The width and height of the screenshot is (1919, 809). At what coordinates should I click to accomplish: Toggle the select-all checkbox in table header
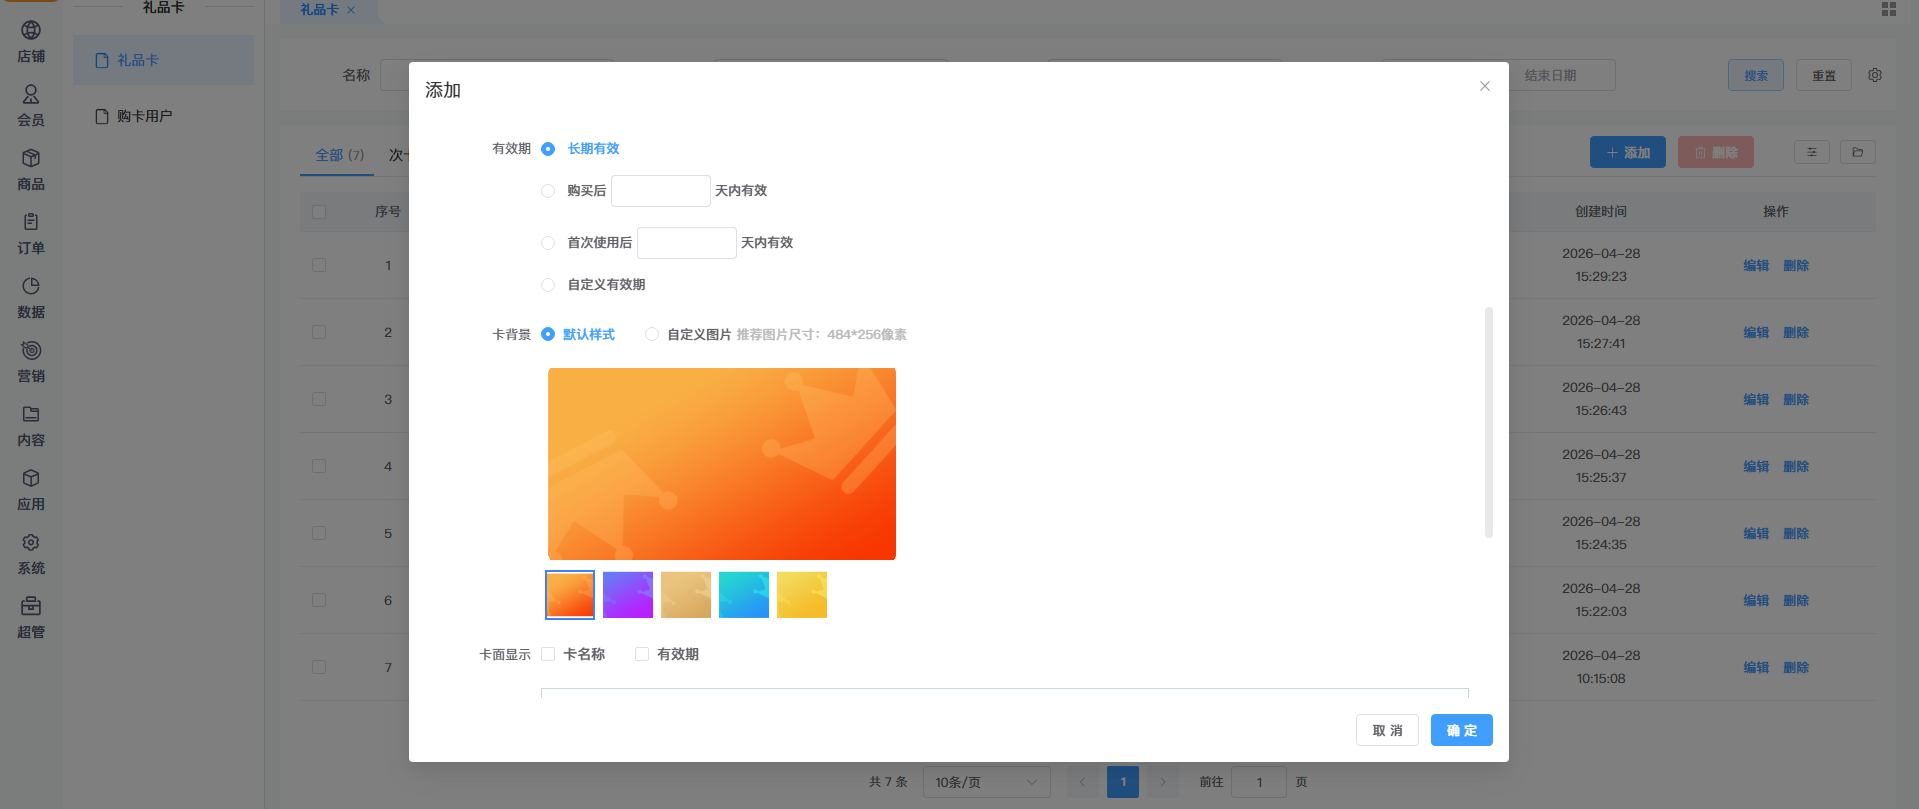[x=319, y=212]
